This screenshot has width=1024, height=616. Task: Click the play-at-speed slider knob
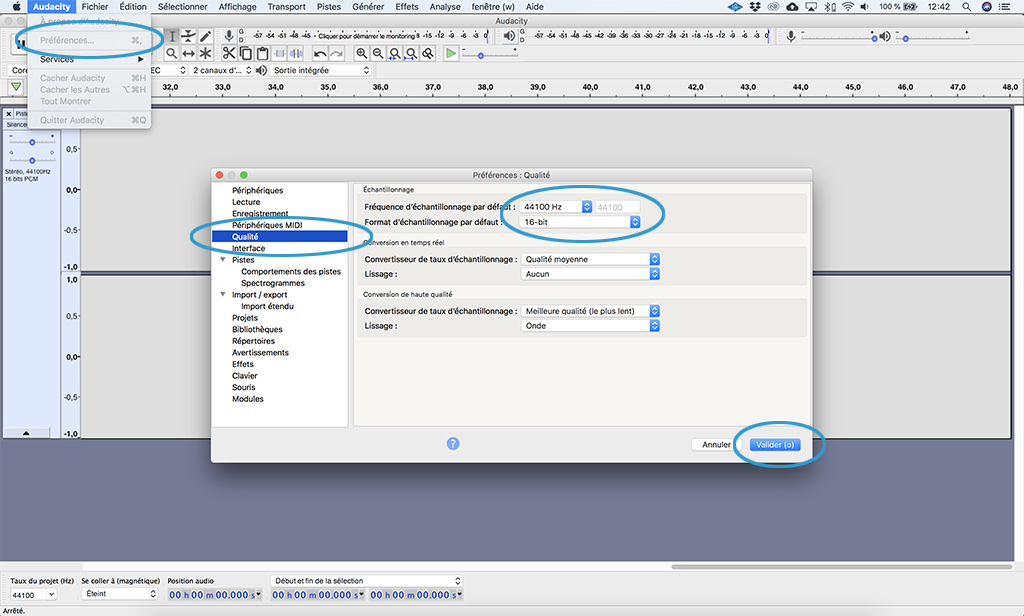tap(481, 56)
